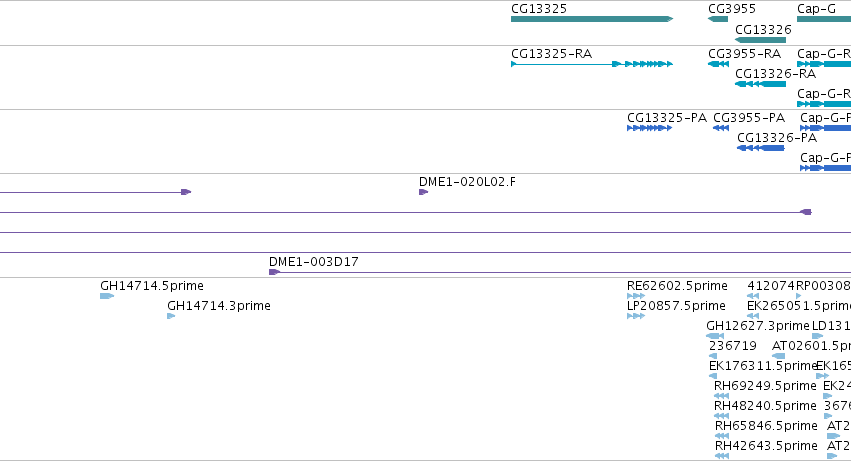
Task: Click the RH42643.5prime label
Action: 766,446
